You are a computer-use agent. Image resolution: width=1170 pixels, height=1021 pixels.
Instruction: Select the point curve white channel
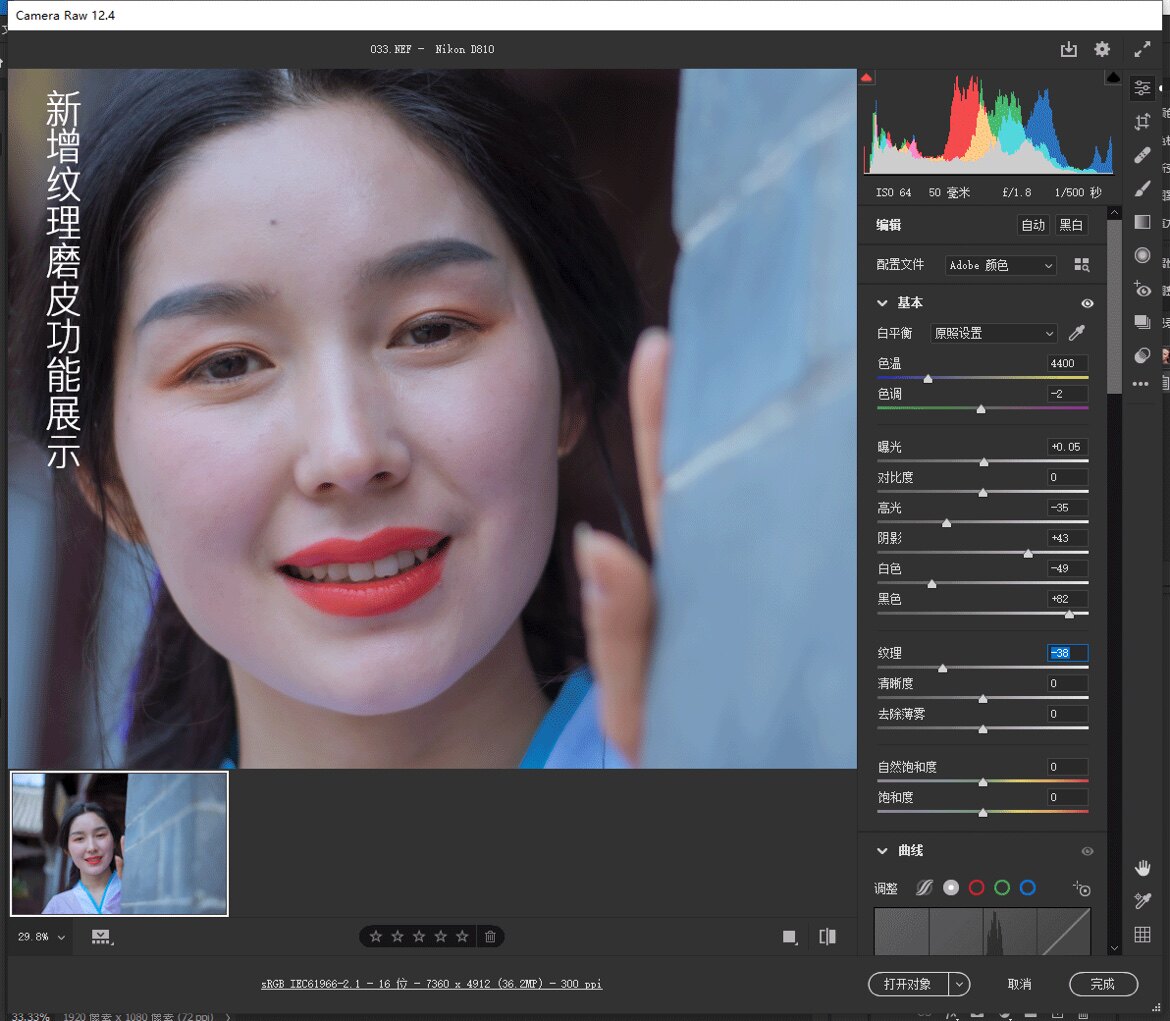pos(951,887)
